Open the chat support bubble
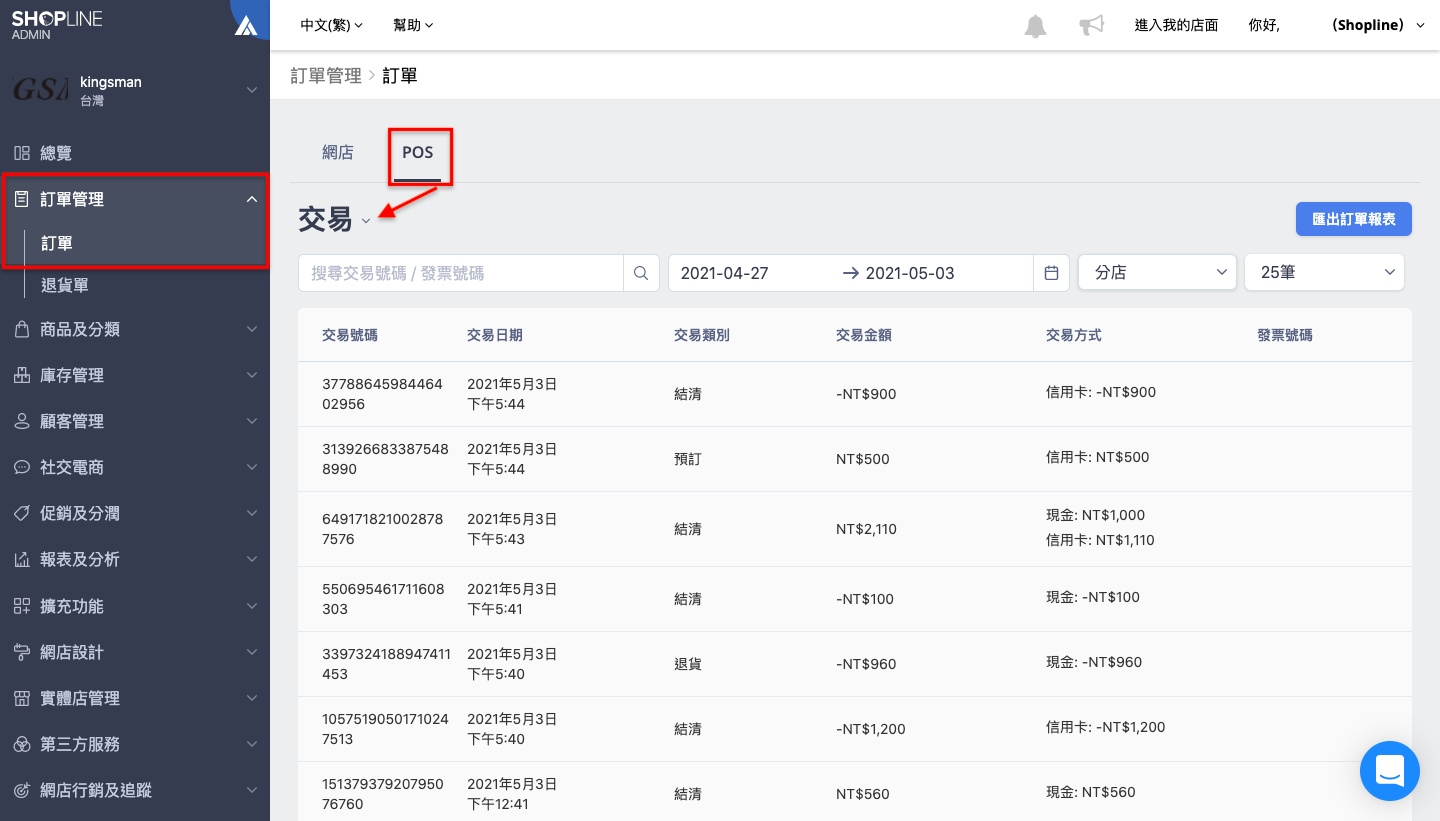Viewport: 1440px width, 821px height. click(1389, 771)
